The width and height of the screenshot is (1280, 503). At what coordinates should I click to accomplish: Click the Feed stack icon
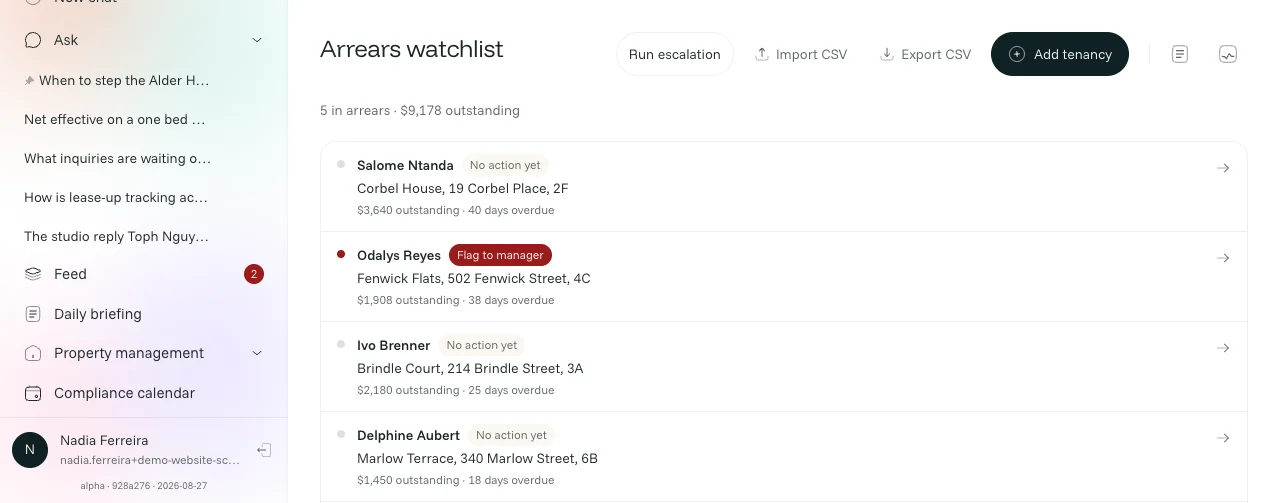click(x=33, y=274)
